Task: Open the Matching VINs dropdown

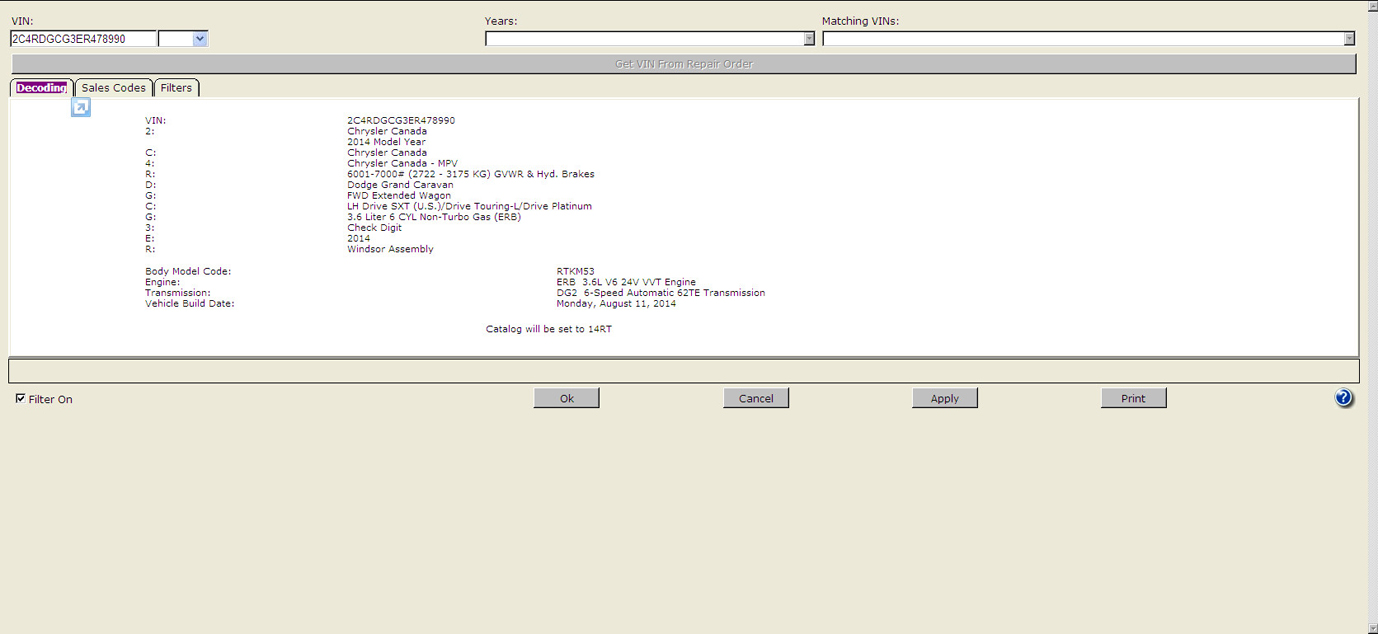Action: [1348, 39]
